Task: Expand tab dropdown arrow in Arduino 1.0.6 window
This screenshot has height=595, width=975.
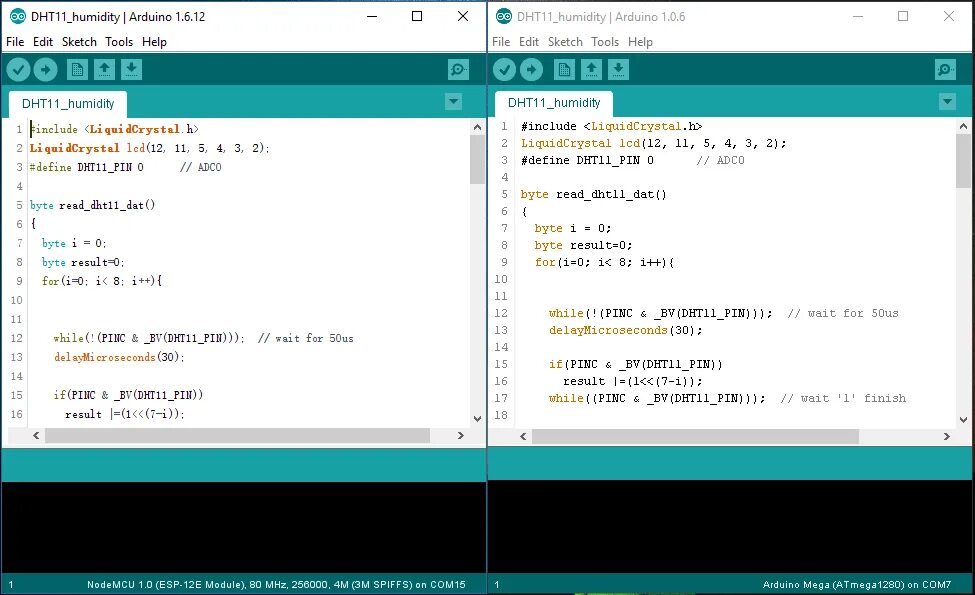Action: click(x=947, y=101)
